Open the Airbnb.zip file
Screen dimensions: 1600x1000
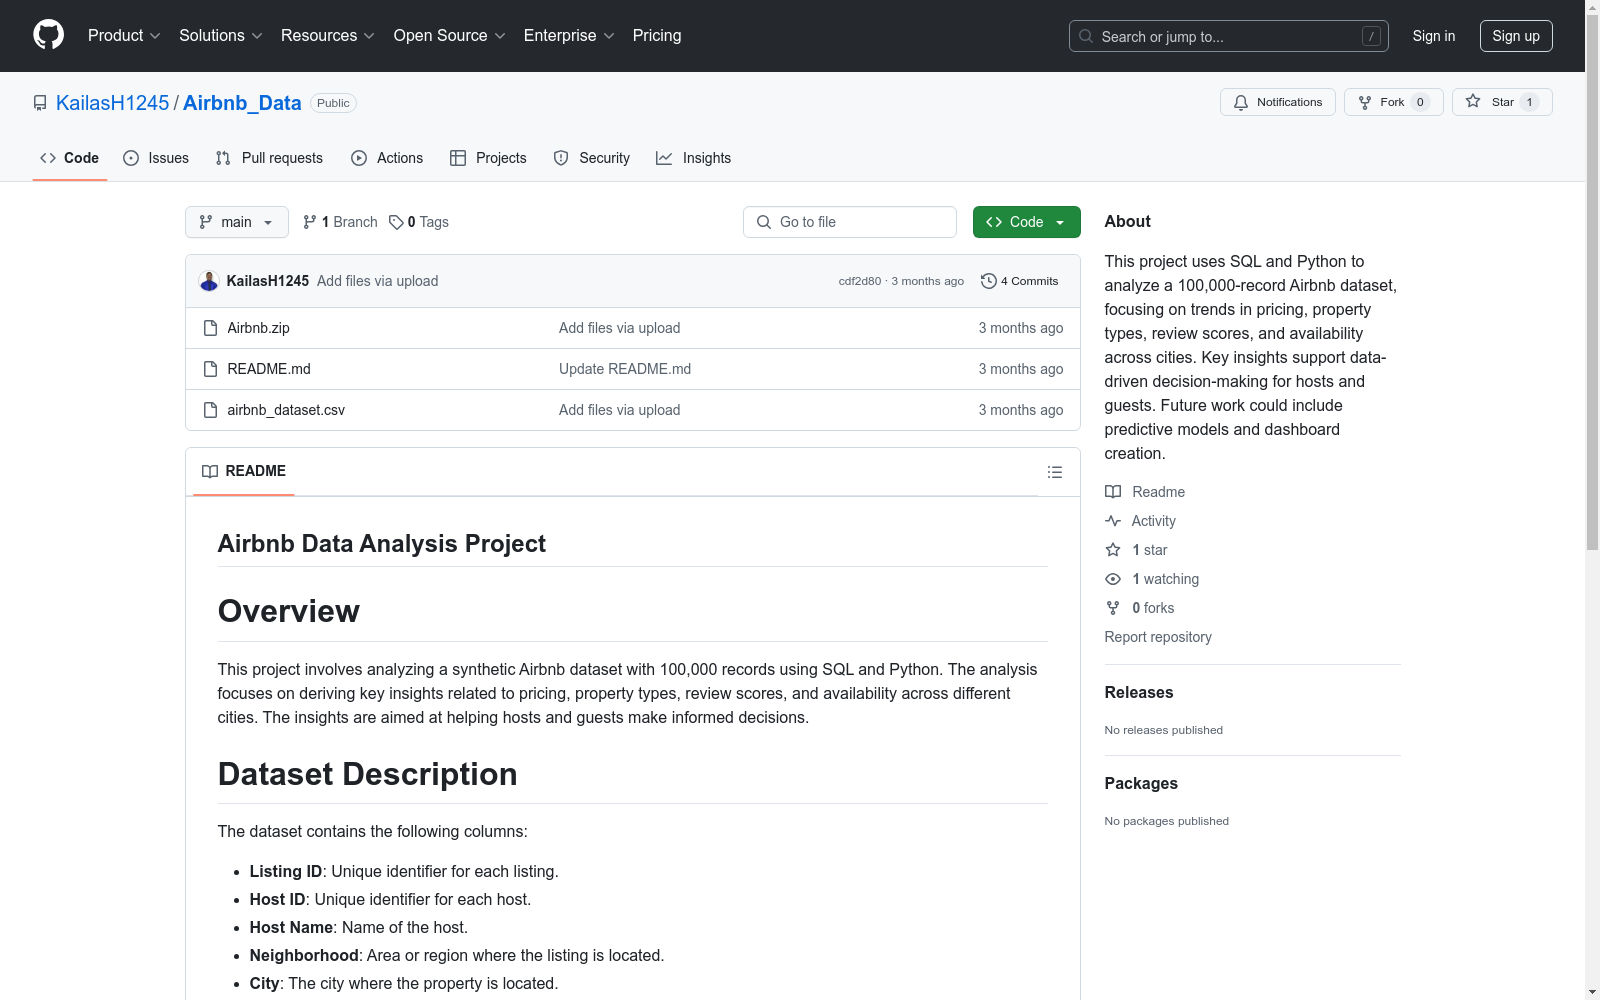pos(258,328)
